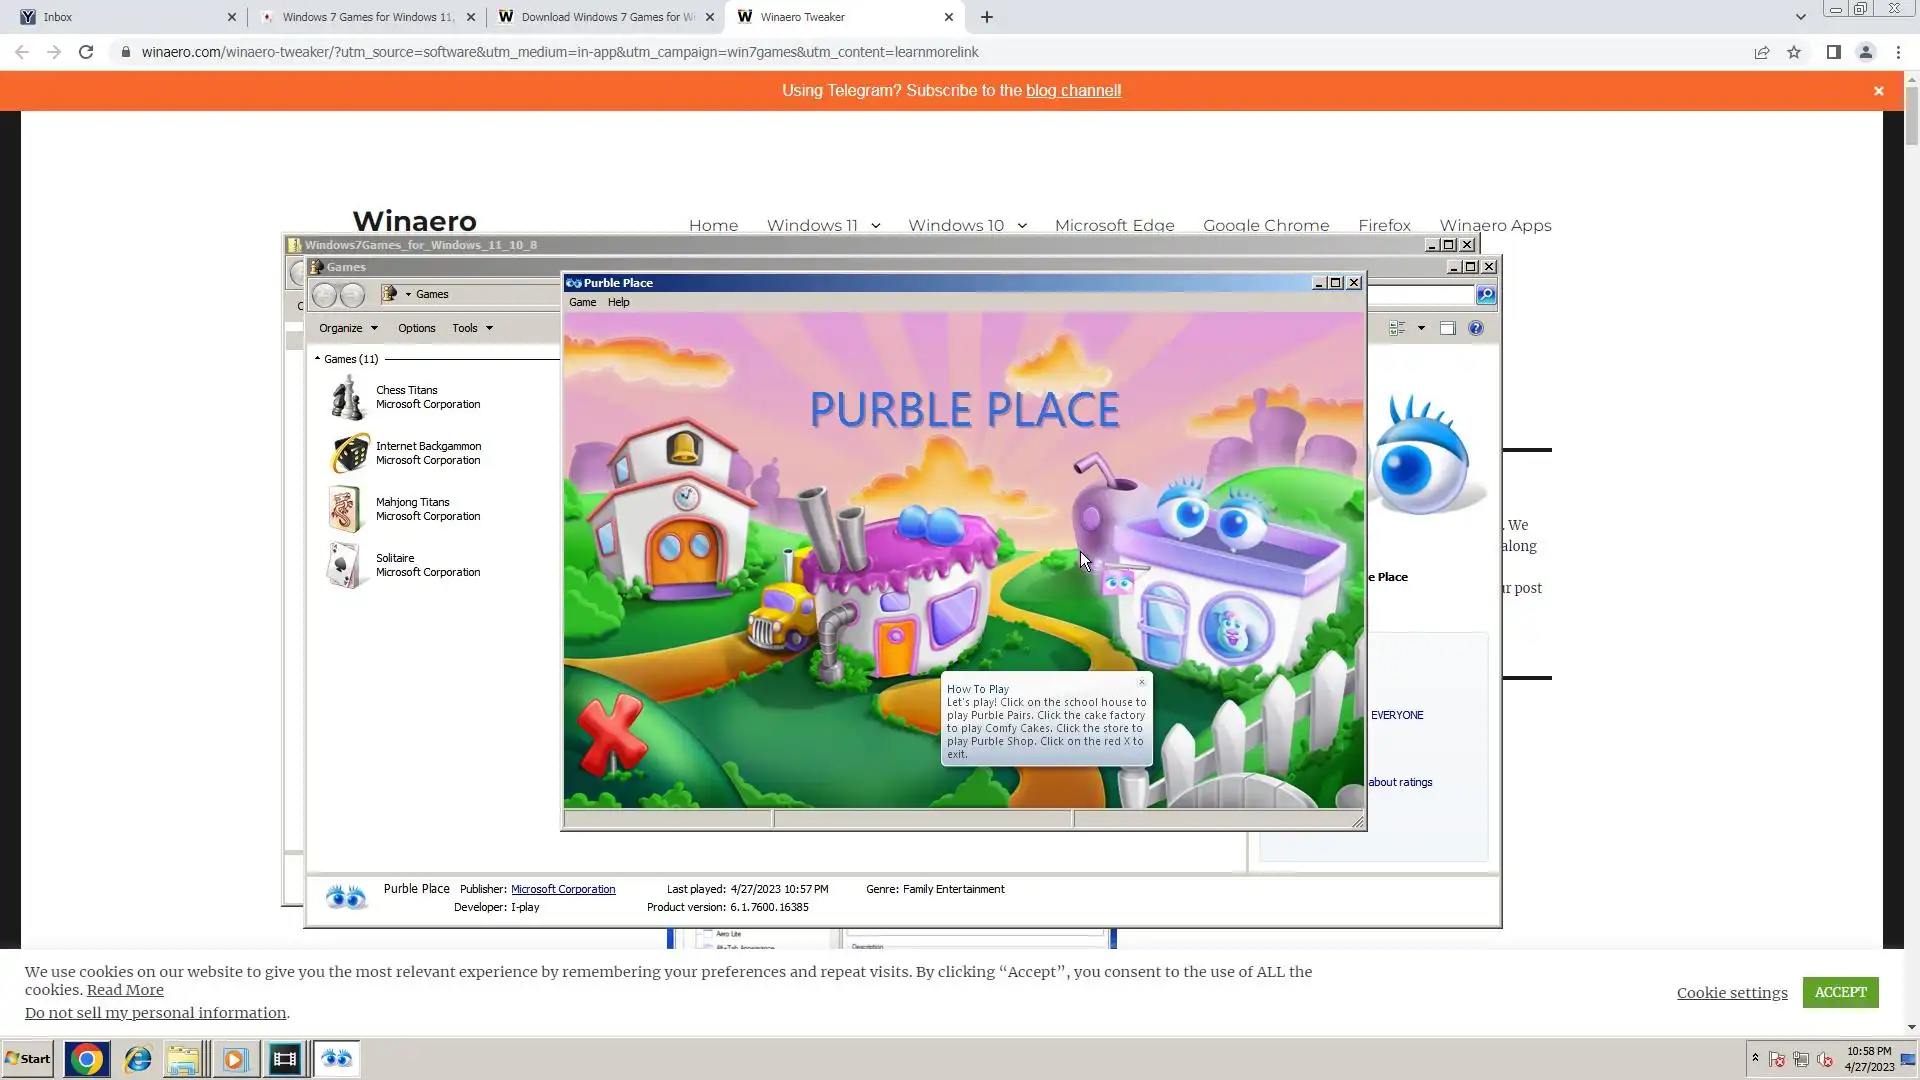This screenshot has height=1080, width=1920.
Task: Click the Games Explorer help icon
Action: pyautogui.click(x=1476, y=328)
